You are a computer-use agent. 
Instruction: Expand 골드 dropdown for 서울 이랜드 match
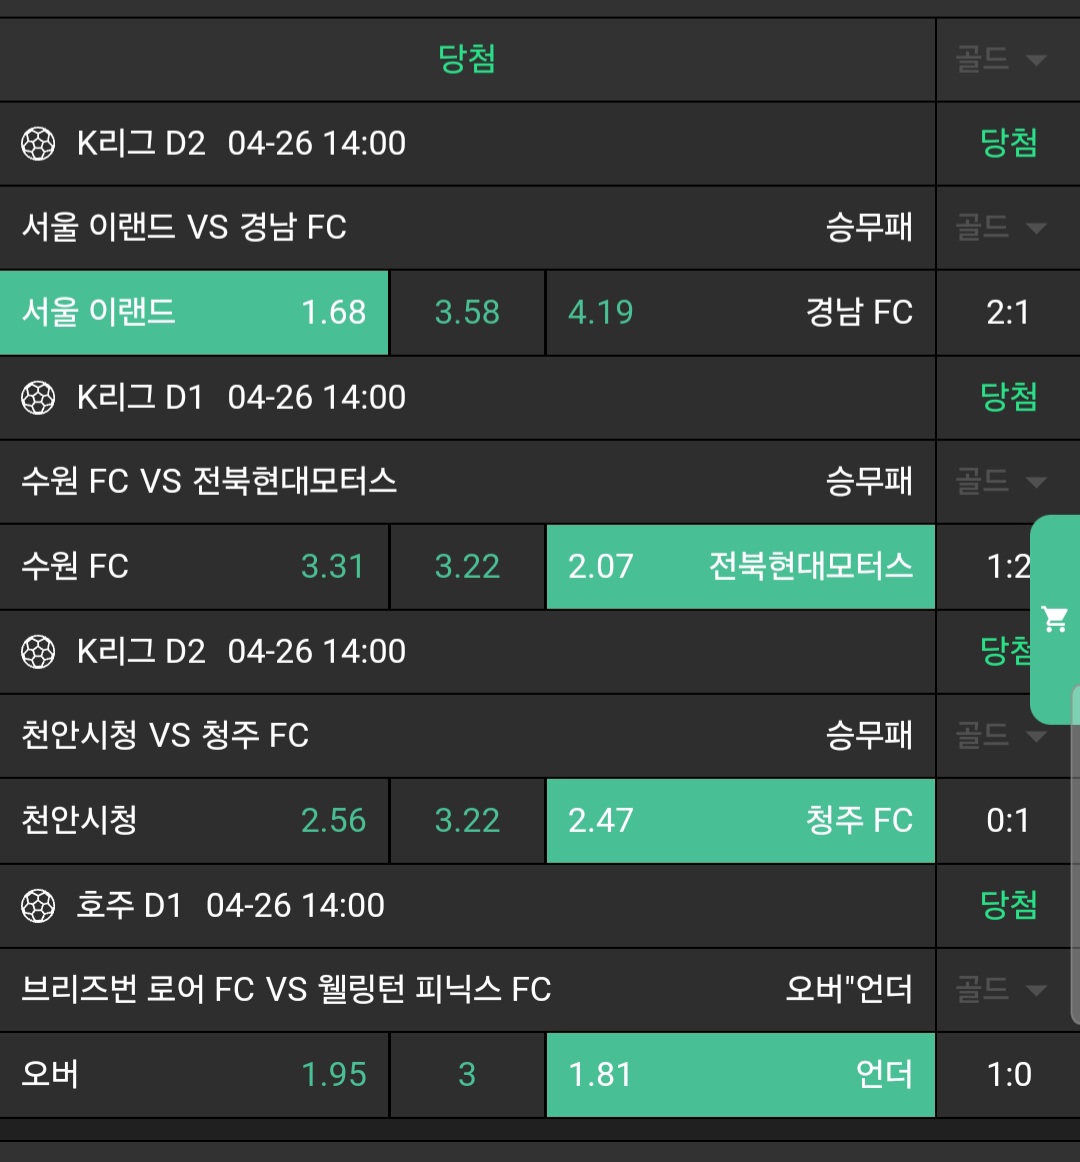[x=1001, y=227]
